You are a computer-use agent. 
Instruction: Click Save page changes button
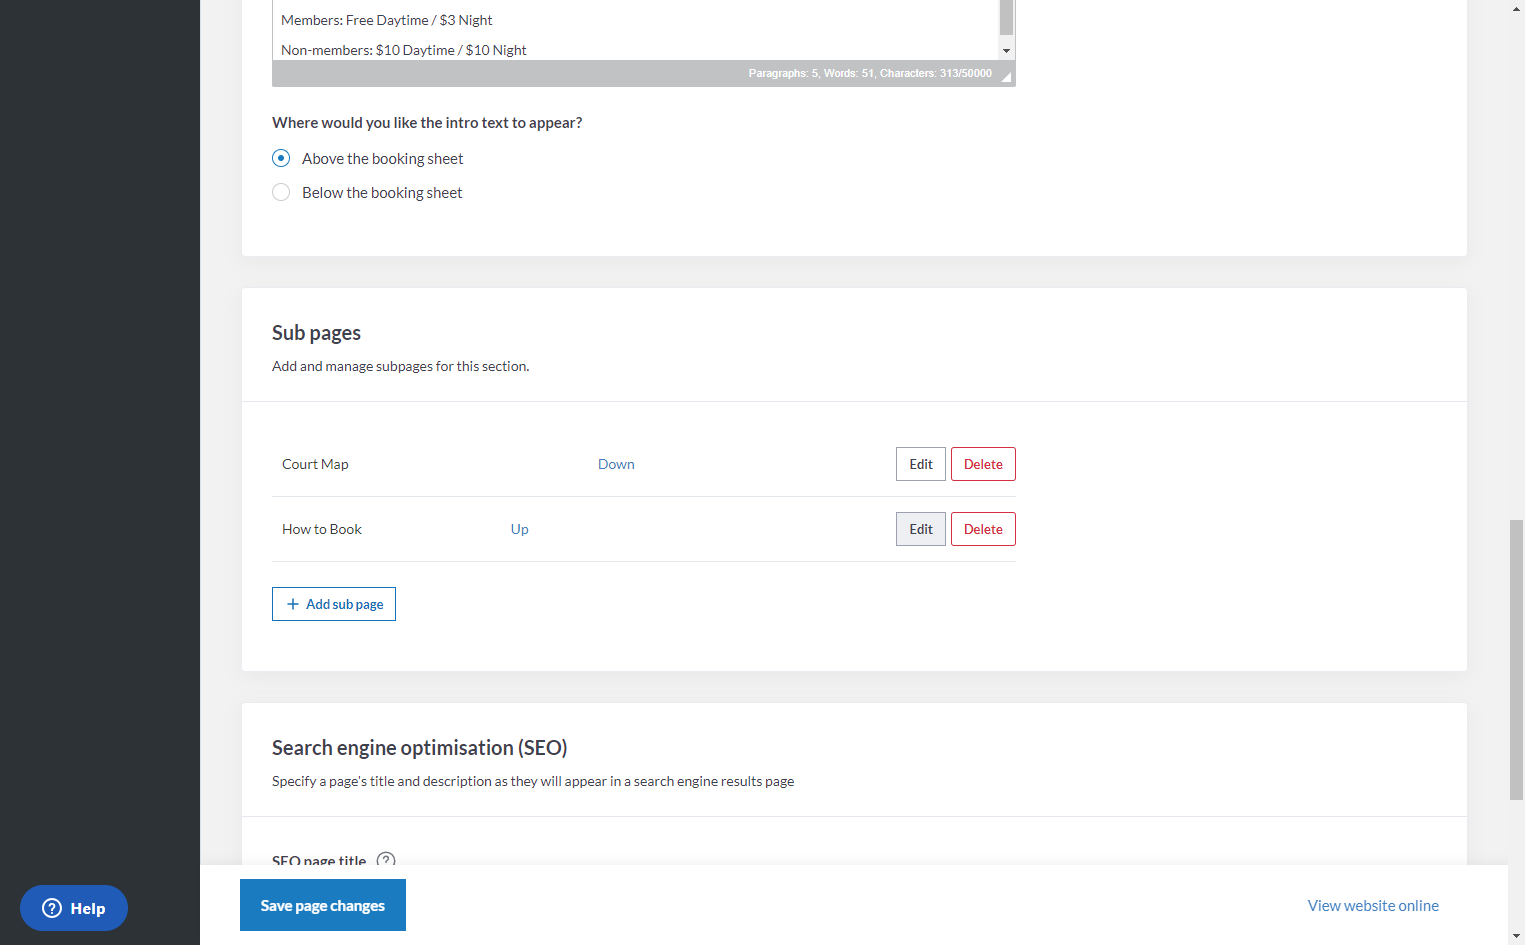(x=323, y=905)
